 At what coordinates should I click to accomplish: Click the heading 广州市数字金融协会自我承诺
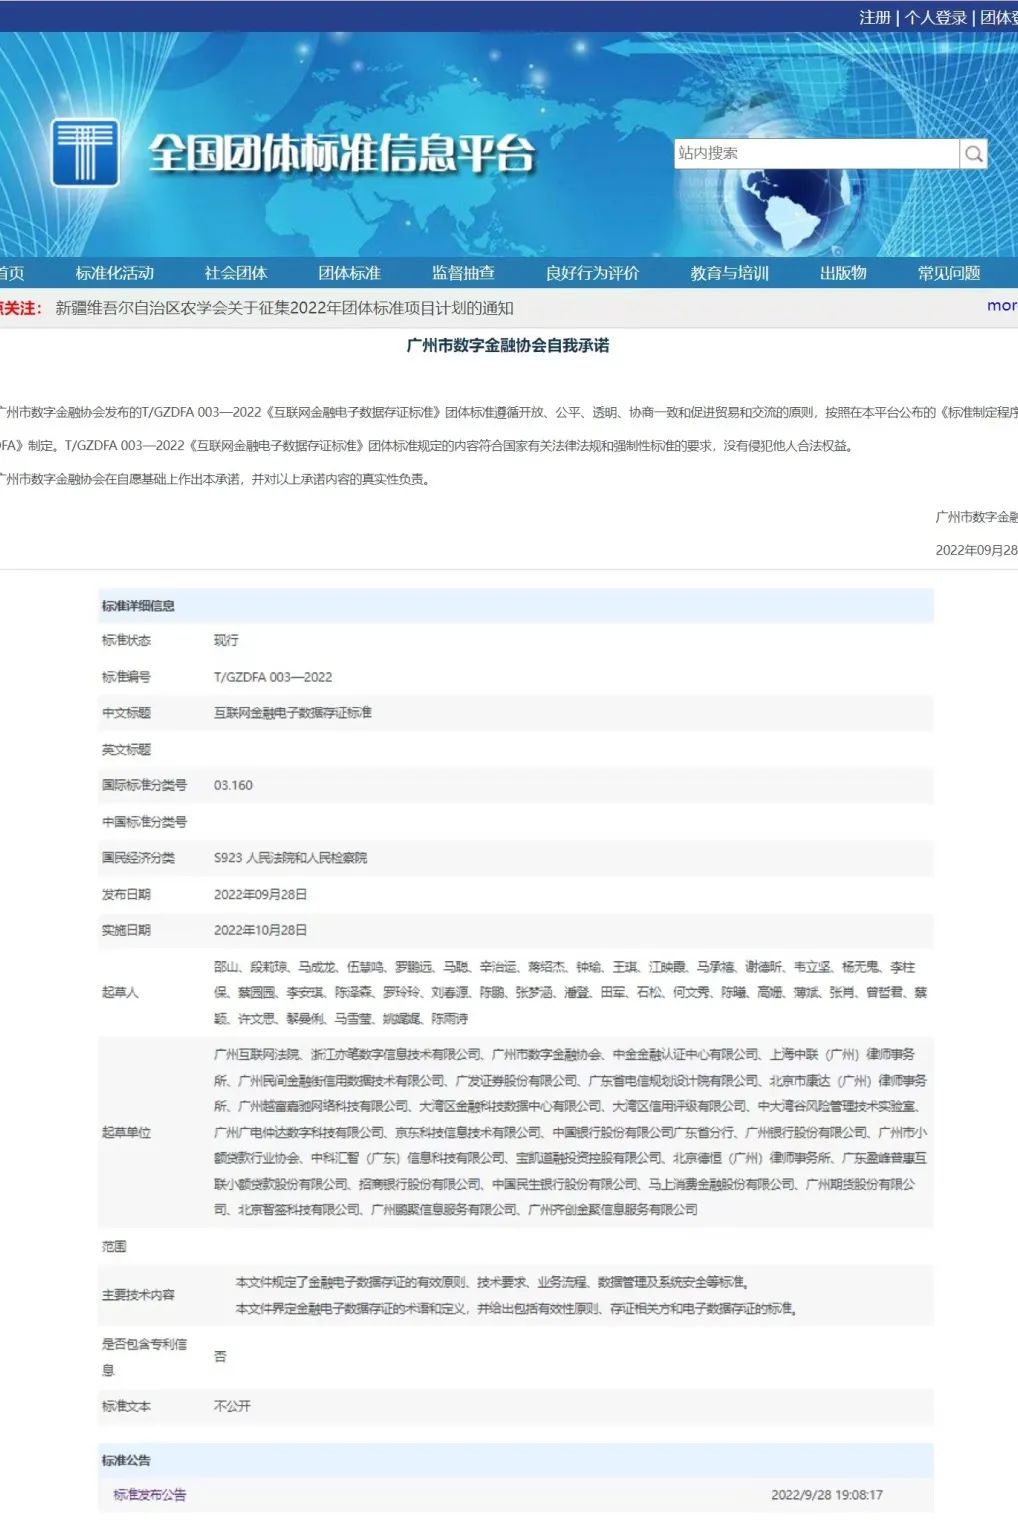click(x=508, y=346)
